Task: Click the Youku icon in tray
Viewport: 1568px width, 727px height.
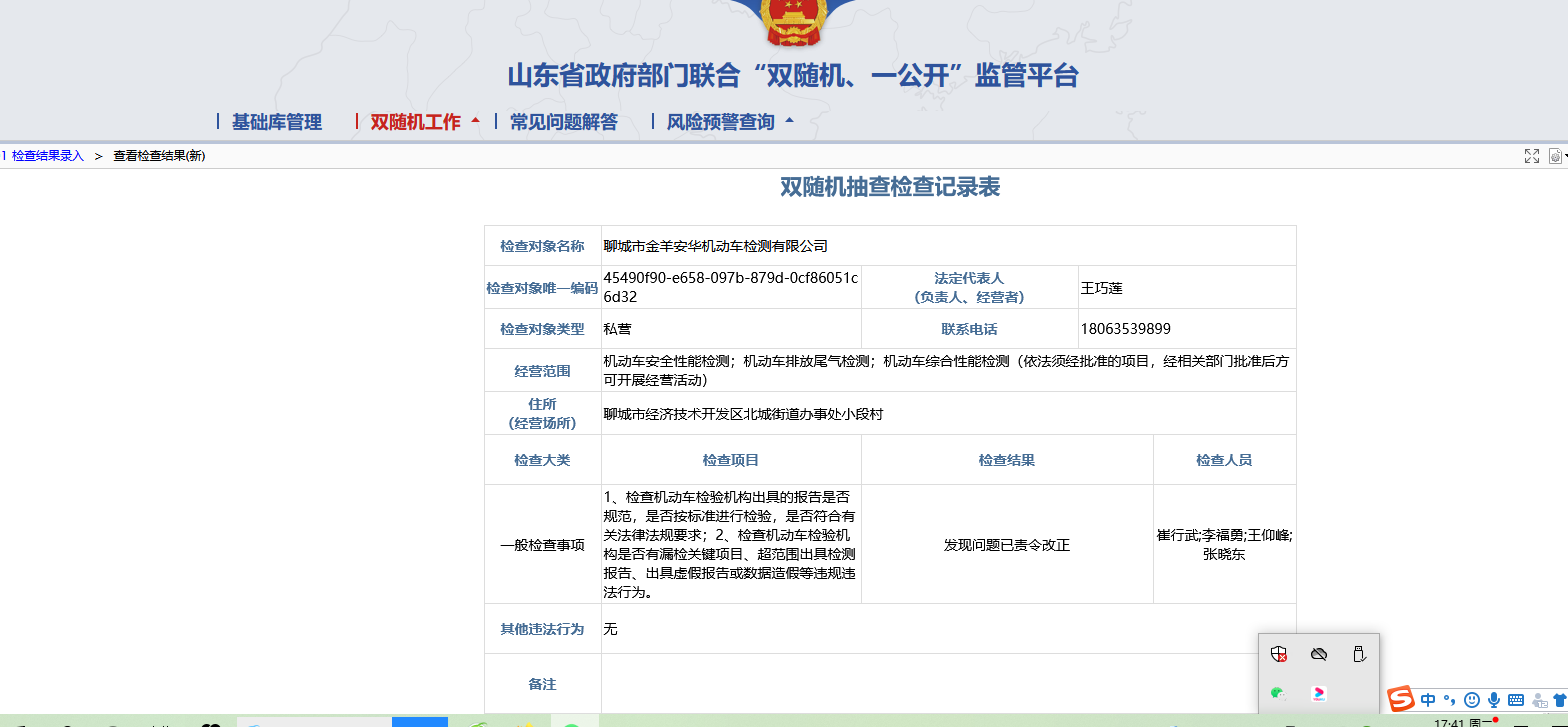Action: (1318, 693)
